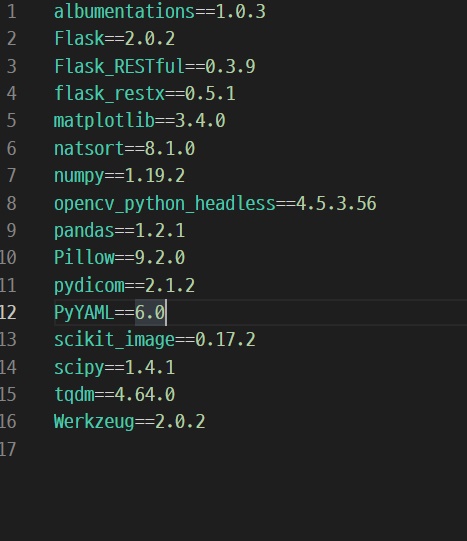Click the Werkzeug==2.0.2 line

130,422
